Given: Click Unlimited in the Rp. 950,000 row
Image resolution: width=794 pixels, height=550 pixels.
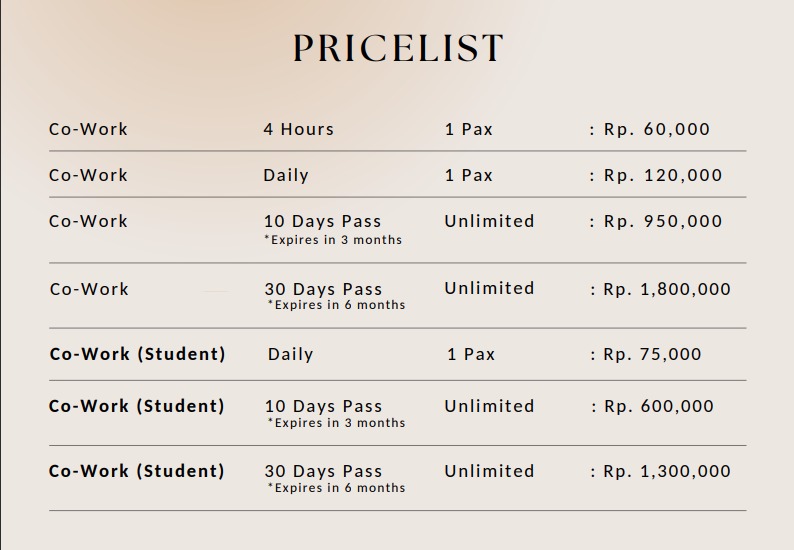Looking at the screenshot, I should pyautogui.click(x=489, y=221).
